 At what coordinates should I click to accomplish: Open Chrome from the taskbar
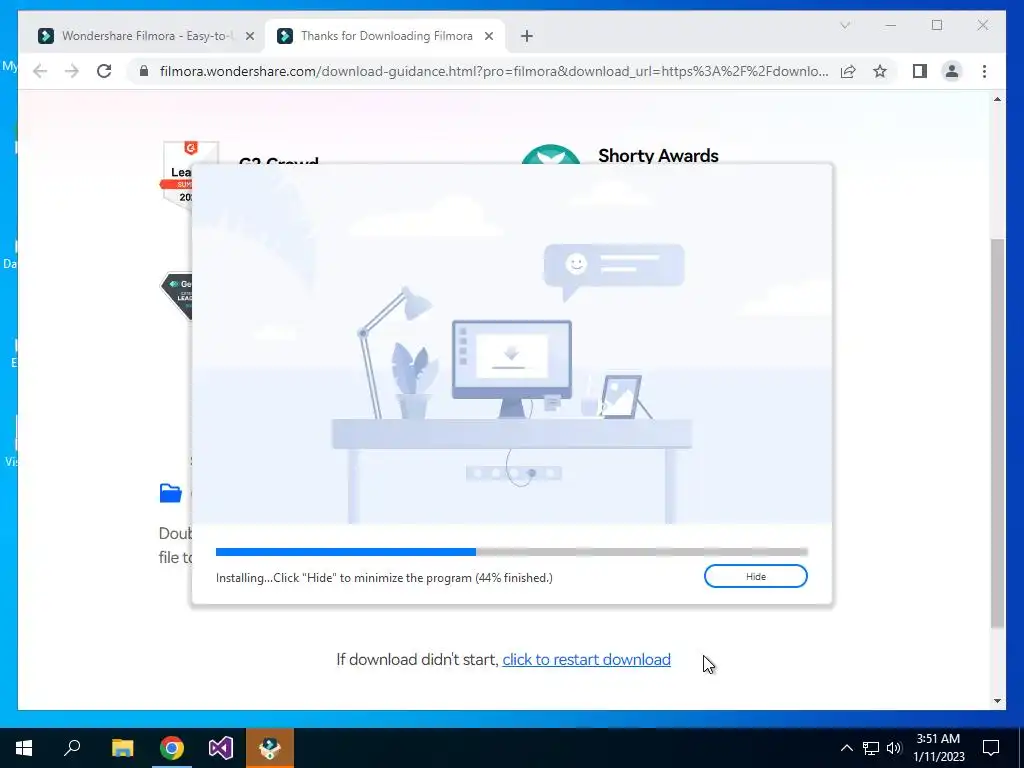172,748
